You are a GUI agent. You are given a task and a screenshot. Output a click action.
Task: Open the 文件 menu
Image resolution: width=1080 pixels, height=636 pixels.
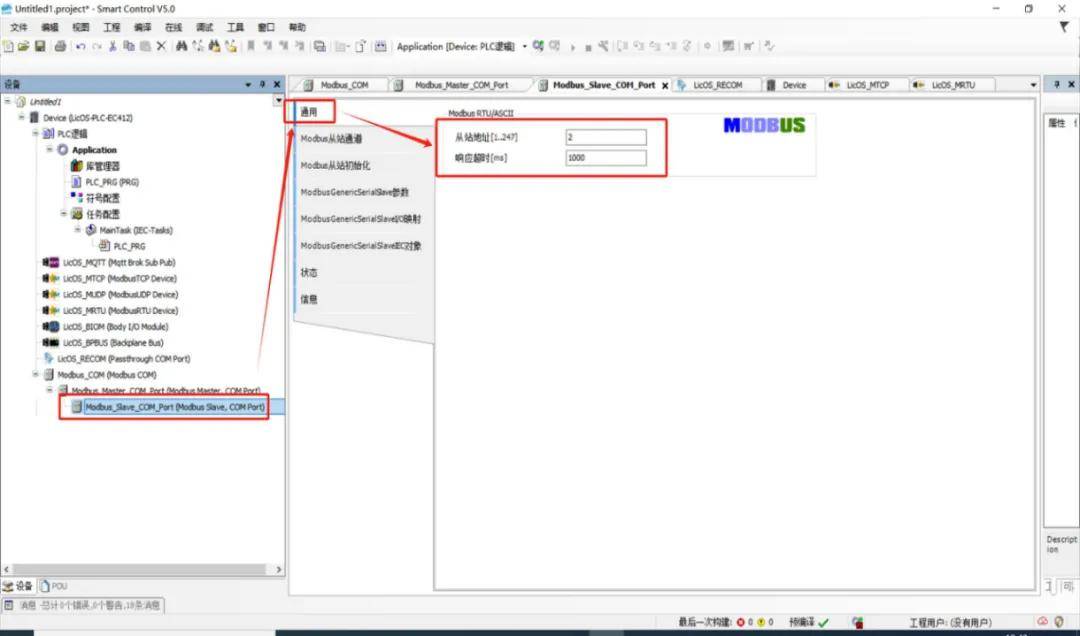(18, 27)
